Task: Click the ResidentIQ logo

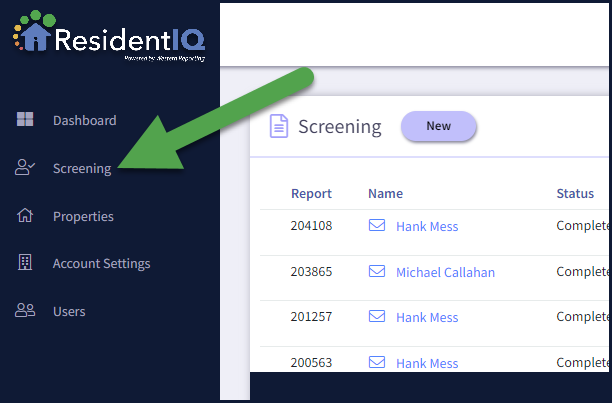Action: coord(109,36)
